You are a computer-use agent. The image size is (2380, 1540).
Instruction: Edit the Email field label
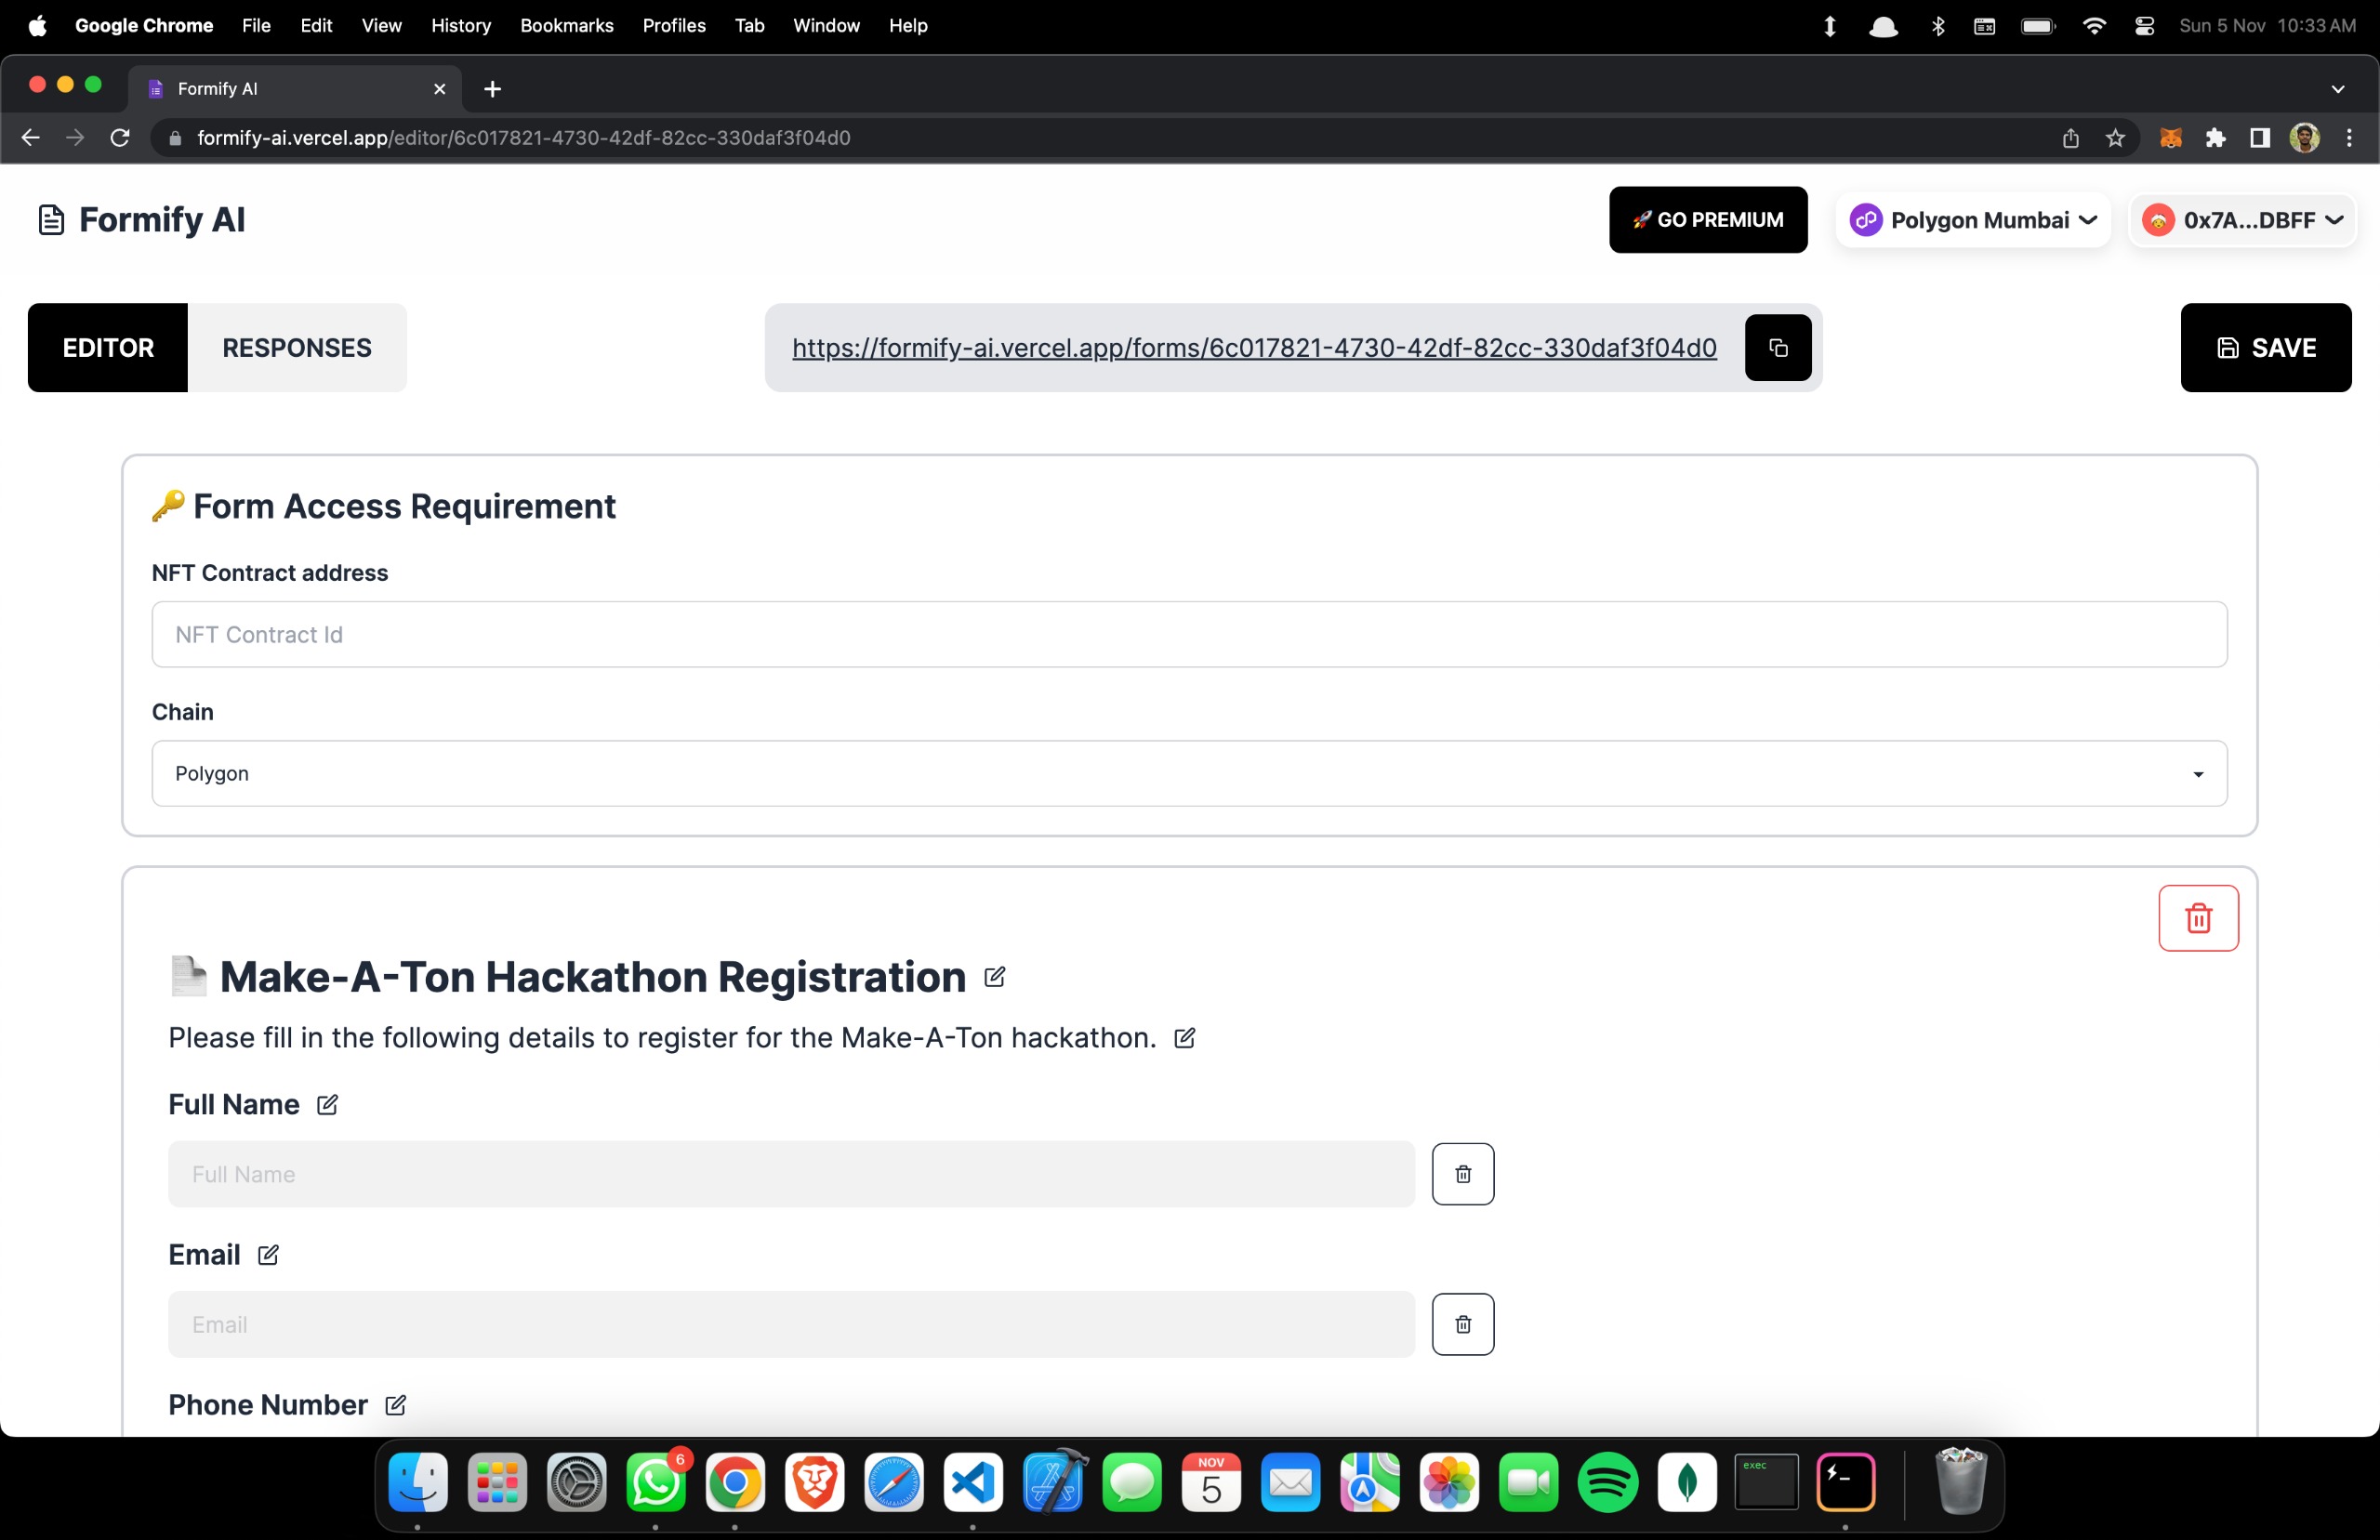coord(268,1254)
